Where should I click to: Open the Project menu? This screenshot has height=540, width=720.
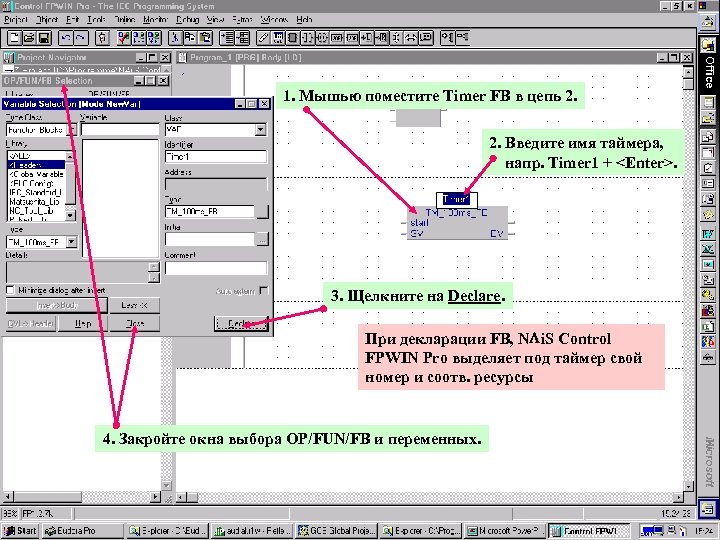[x=16, y=19]
